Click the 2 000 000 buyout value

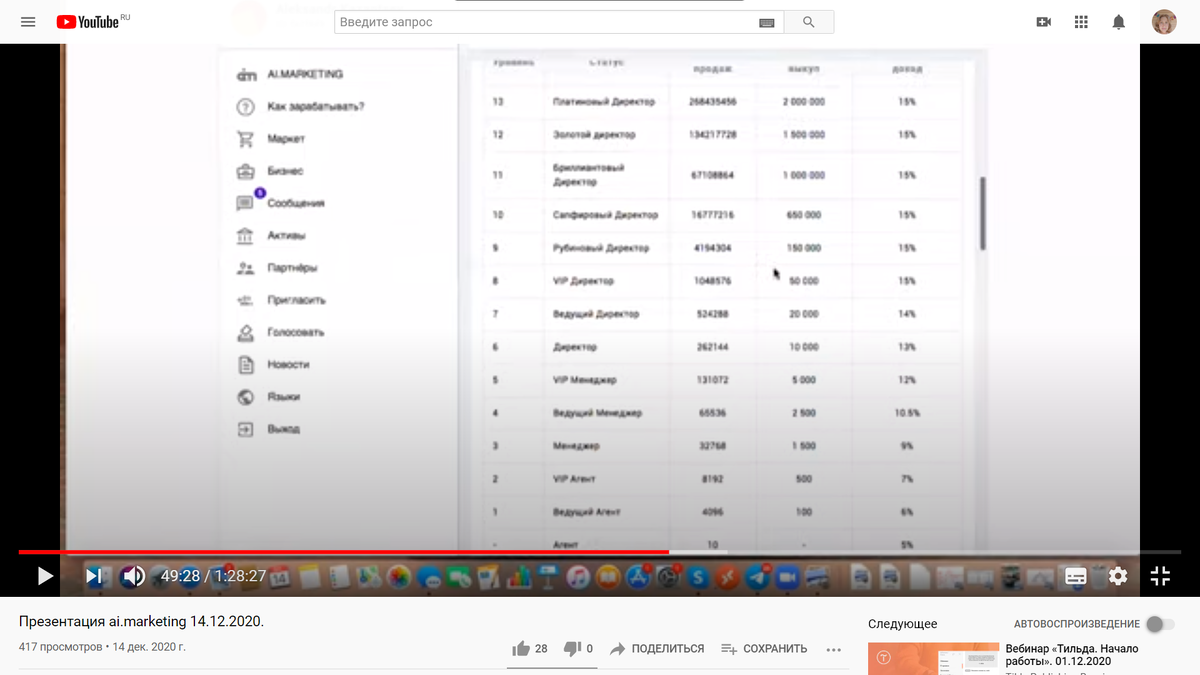coord(803,102)
